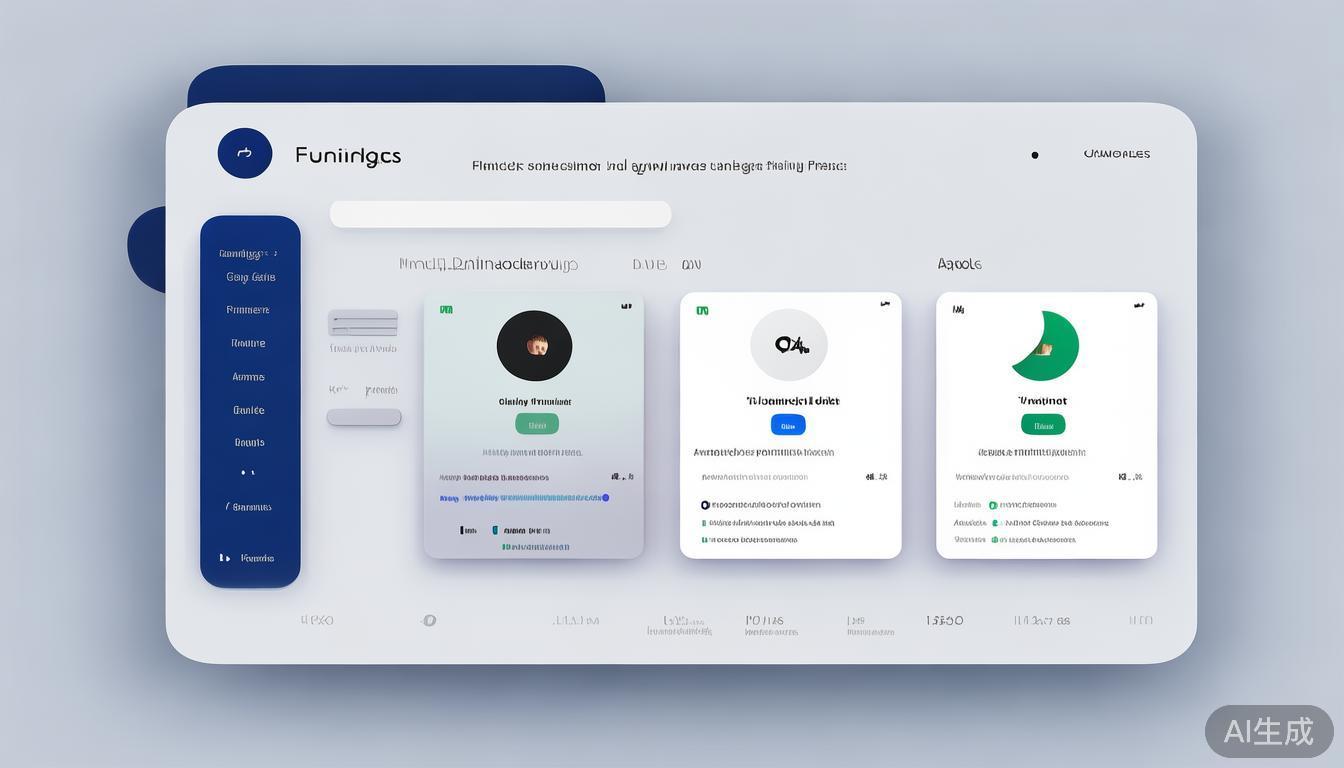
Task: Open the Aumne item in the blue sidebar
Action: pyautogui.click(x=248, y=377)
